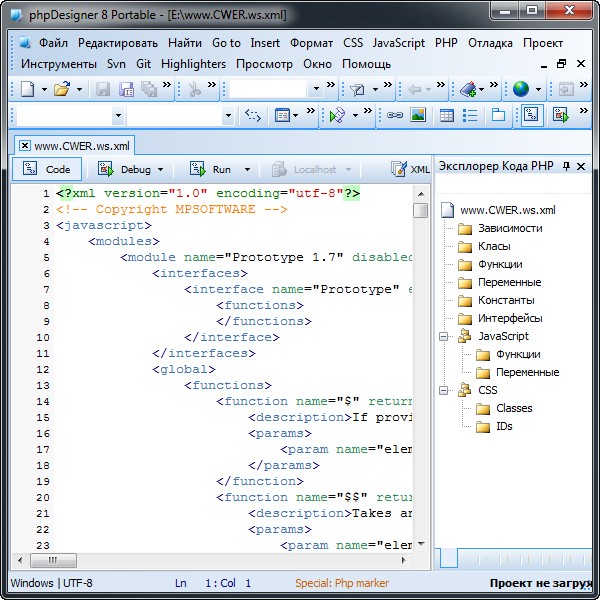The image size is (600, 600).
Task: Switch to XML view
Action: click(x=411, y=170)
